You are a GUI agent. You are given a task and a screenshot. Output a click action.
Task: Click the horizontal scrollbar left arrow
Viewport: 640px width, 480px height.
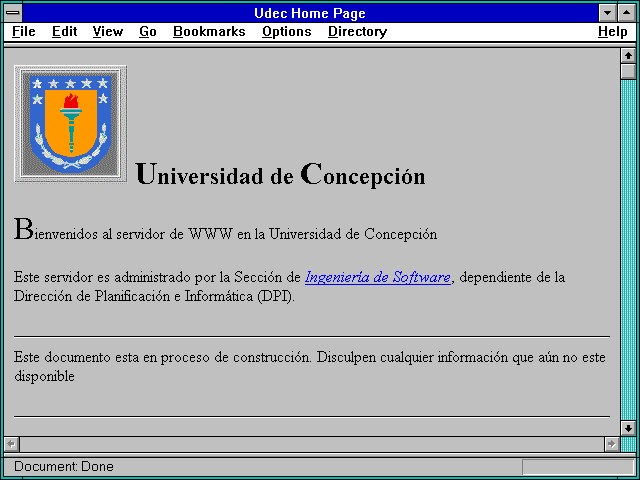[11, 444]
